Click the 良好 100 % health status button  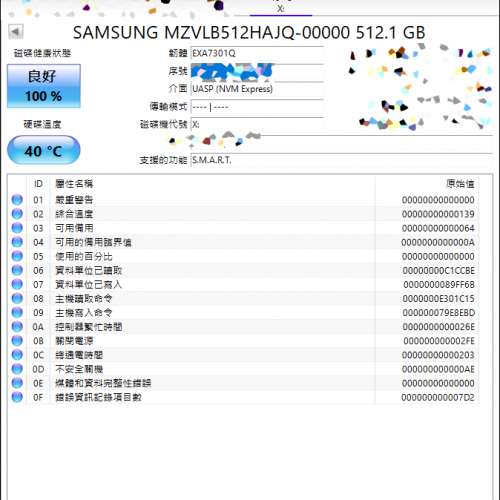44,86
